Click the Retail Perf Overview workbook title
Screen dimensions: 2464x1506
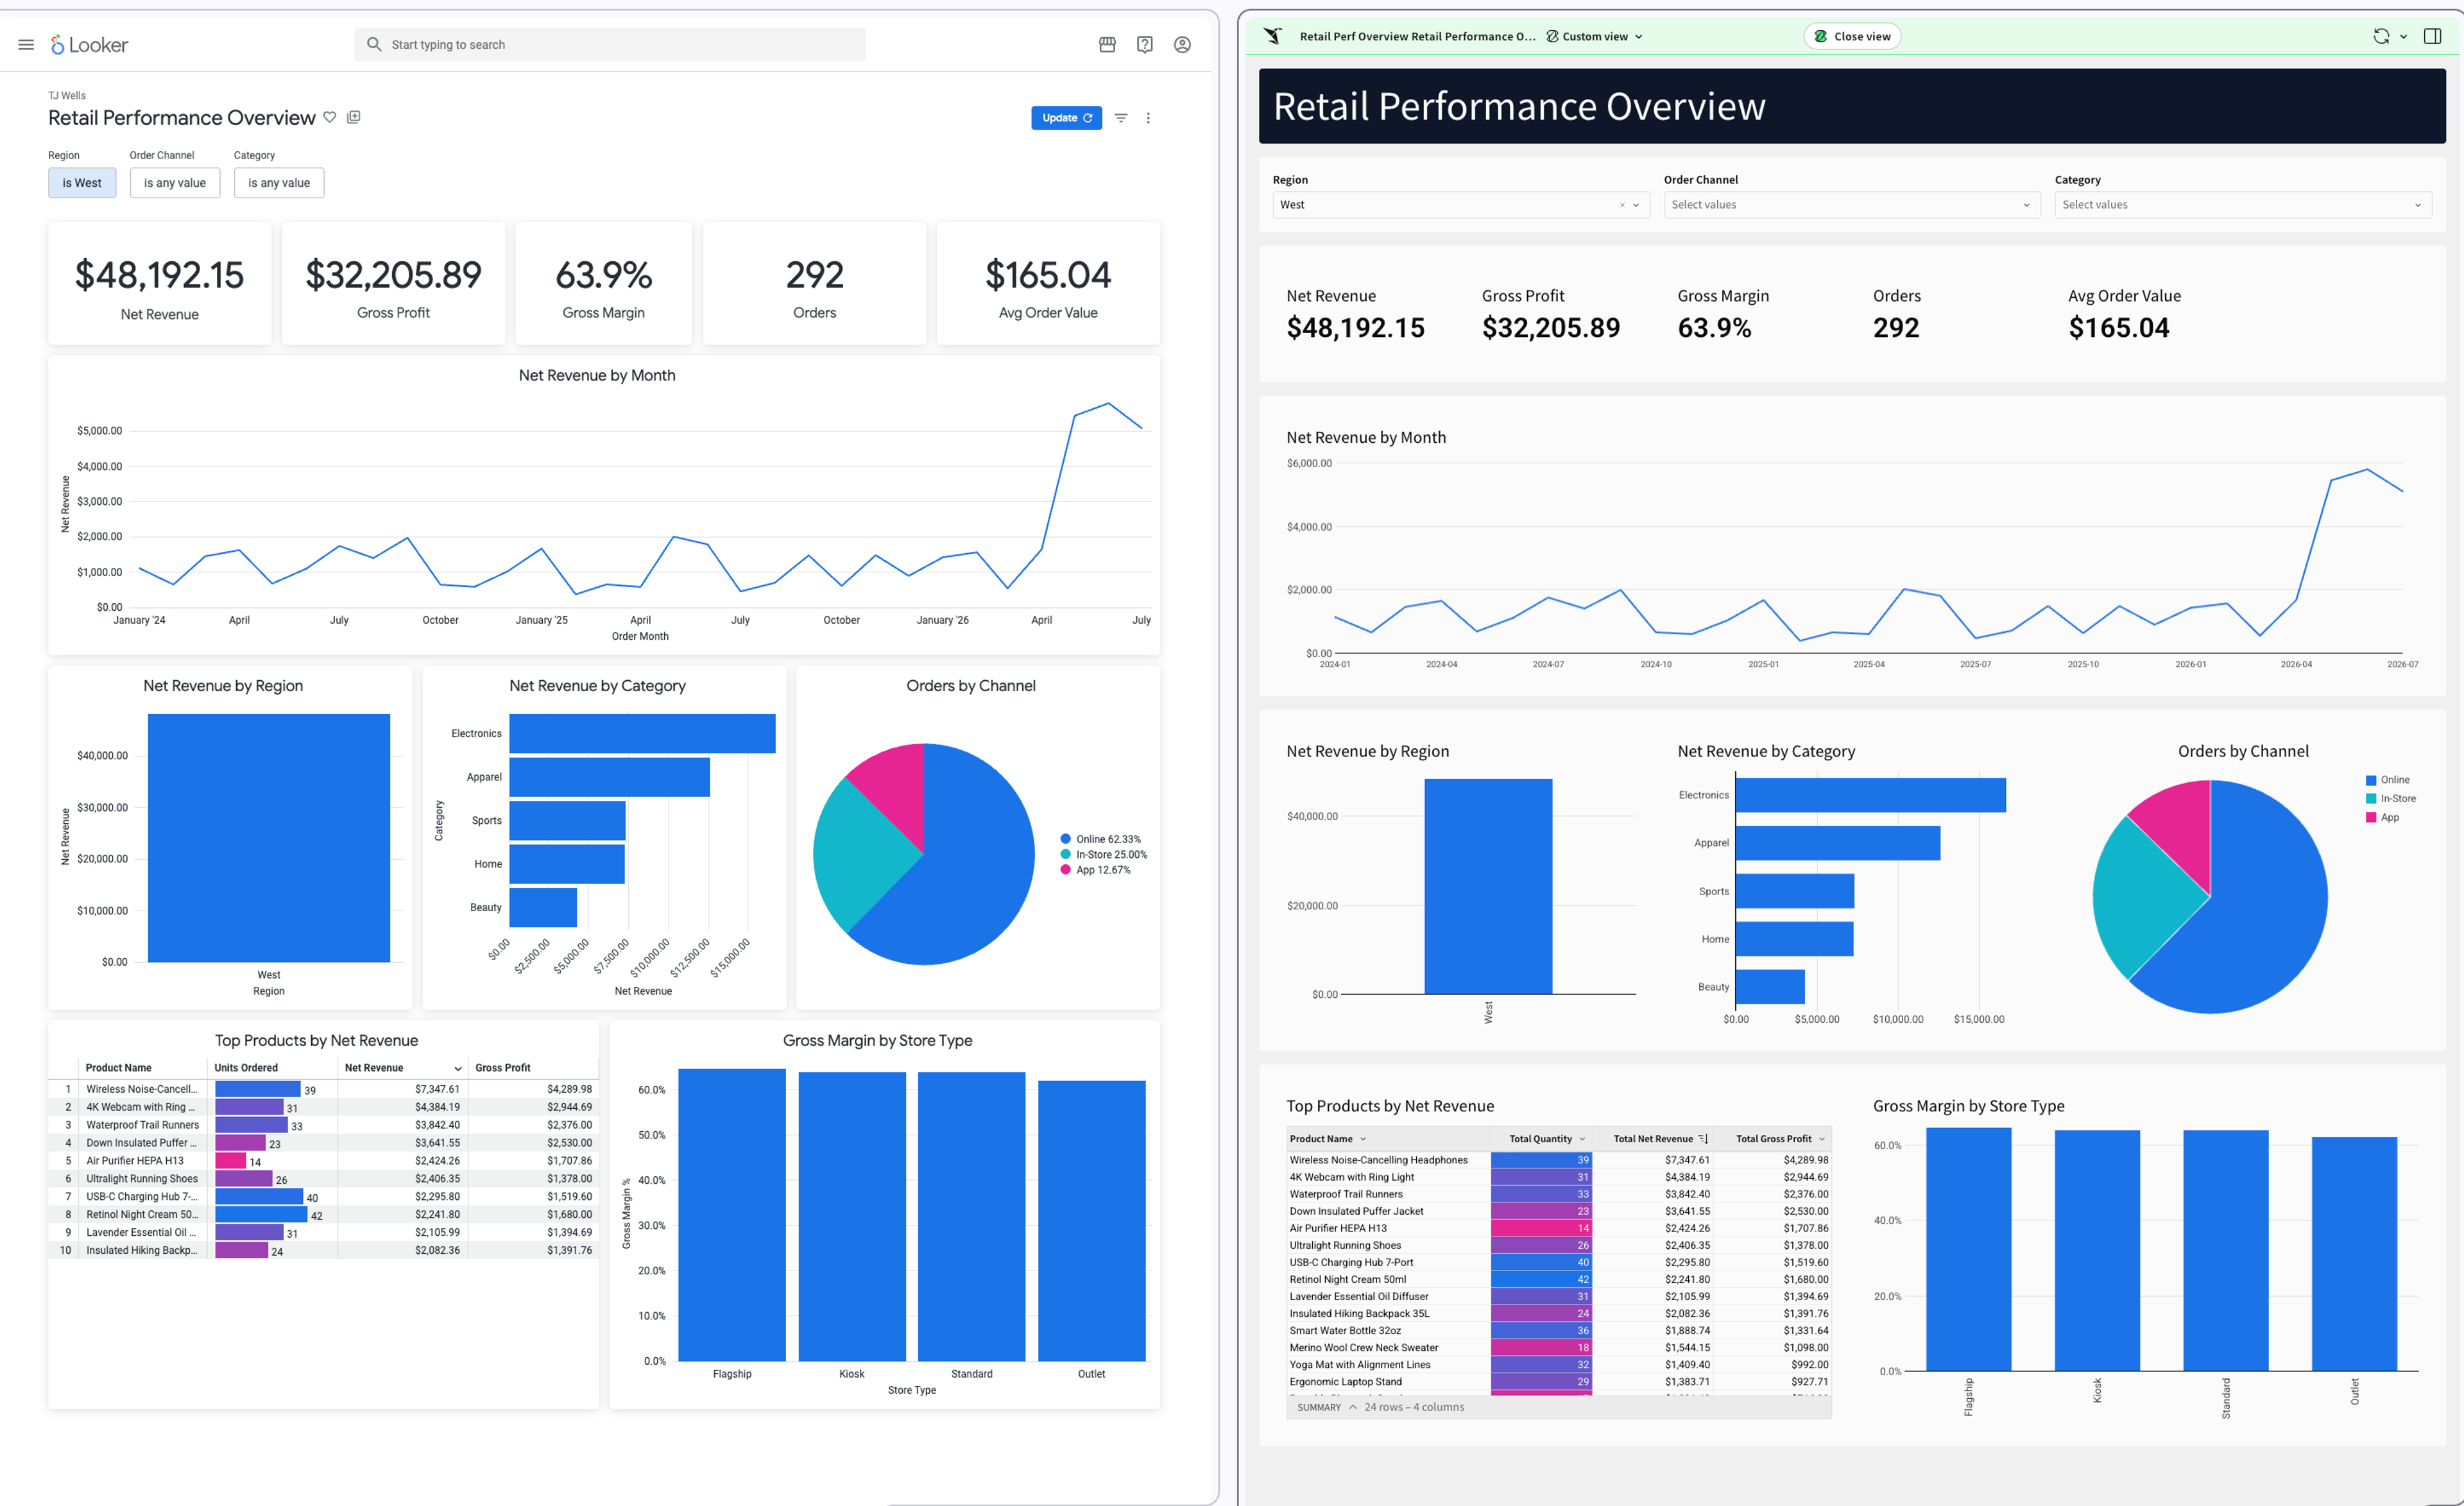pos(1417,36)
